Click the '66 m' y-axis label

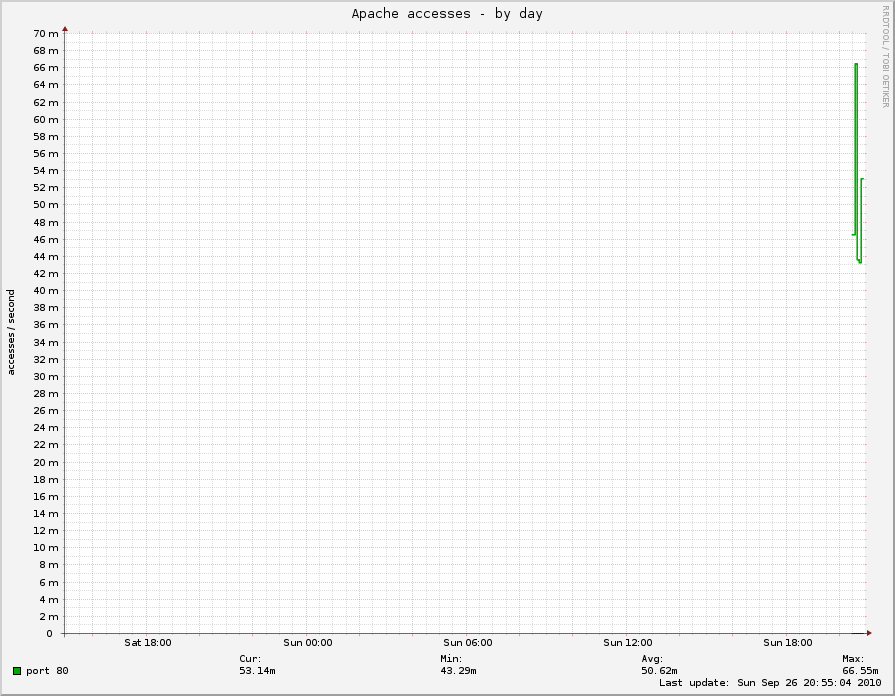coord(46,67)
